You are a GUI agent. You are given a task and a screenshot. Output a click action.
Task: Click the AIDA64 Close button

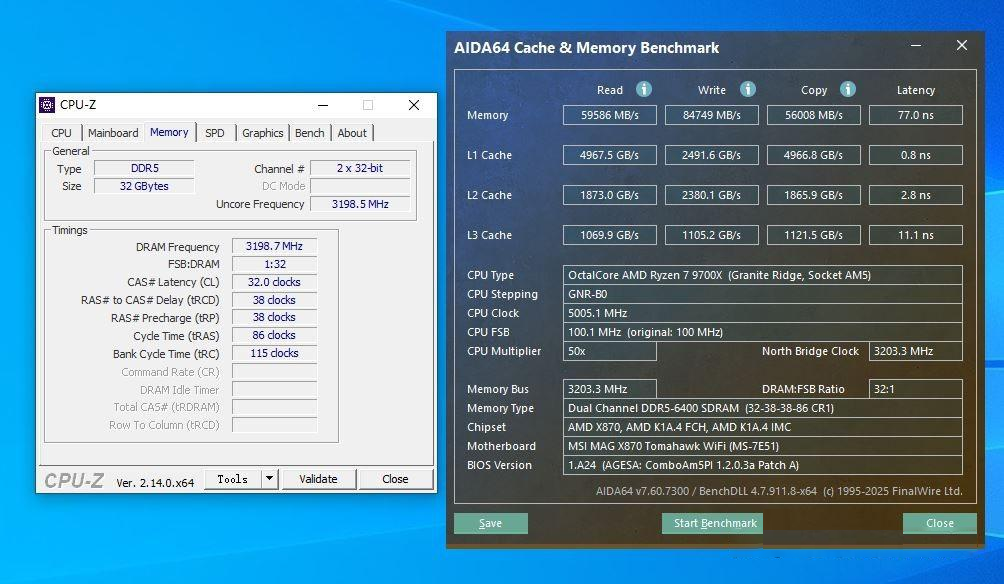939,523
